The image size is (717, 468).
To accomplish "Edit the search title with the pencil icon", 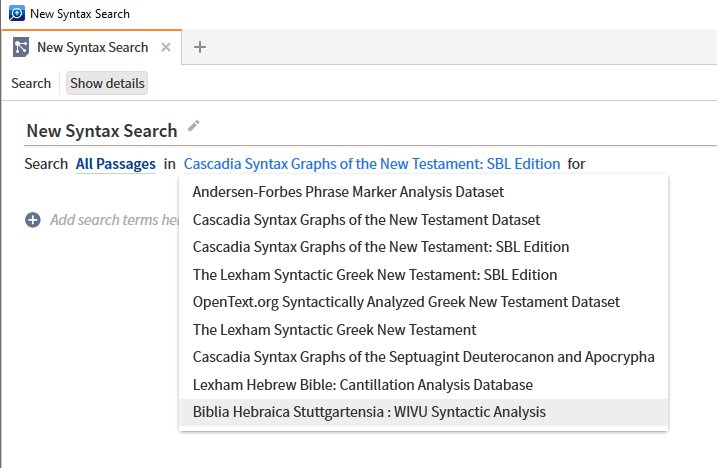I will (194, 126).
